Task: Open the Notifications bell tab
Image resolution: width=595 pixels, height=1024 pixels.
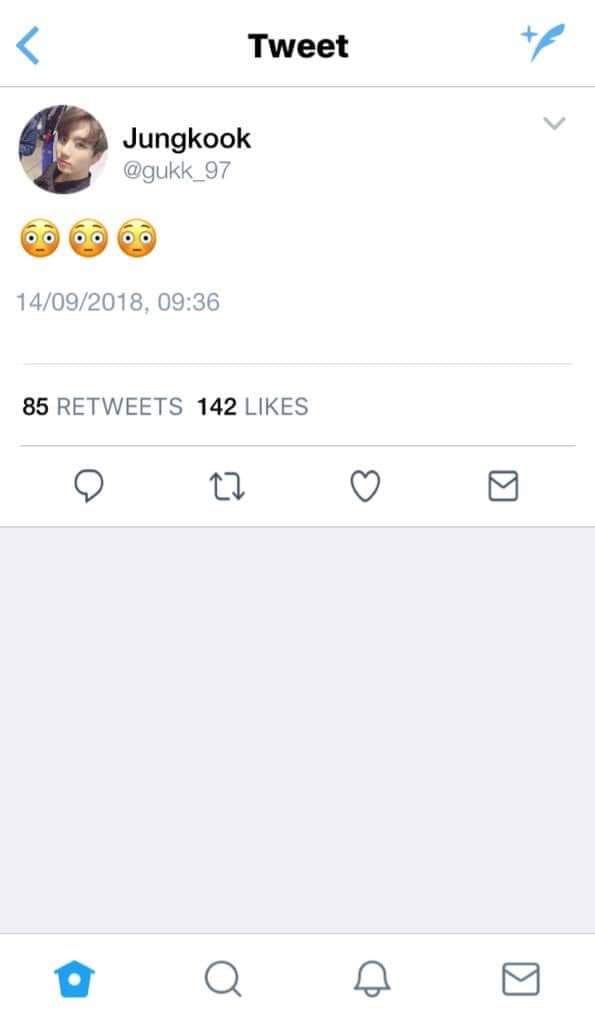Action: [x=372, y=979]
